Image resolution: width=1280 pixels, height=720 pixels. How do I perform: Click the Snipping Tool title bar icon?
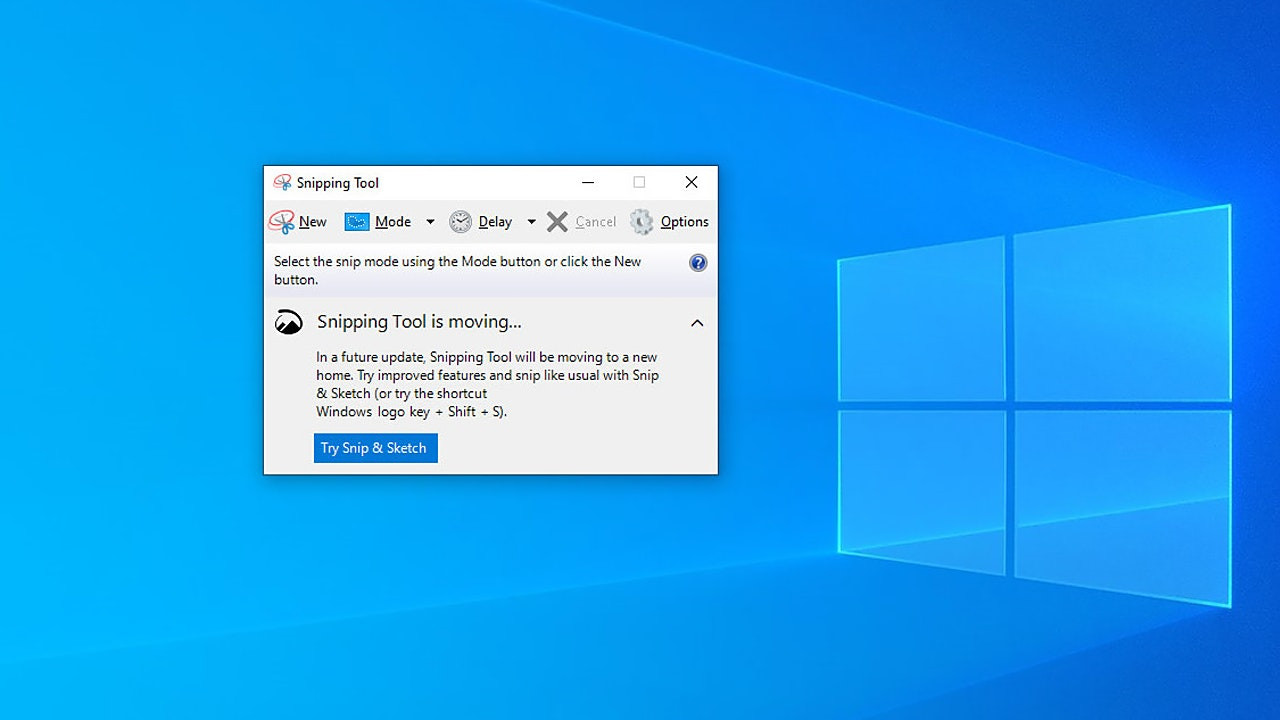[x=282, y=183]
